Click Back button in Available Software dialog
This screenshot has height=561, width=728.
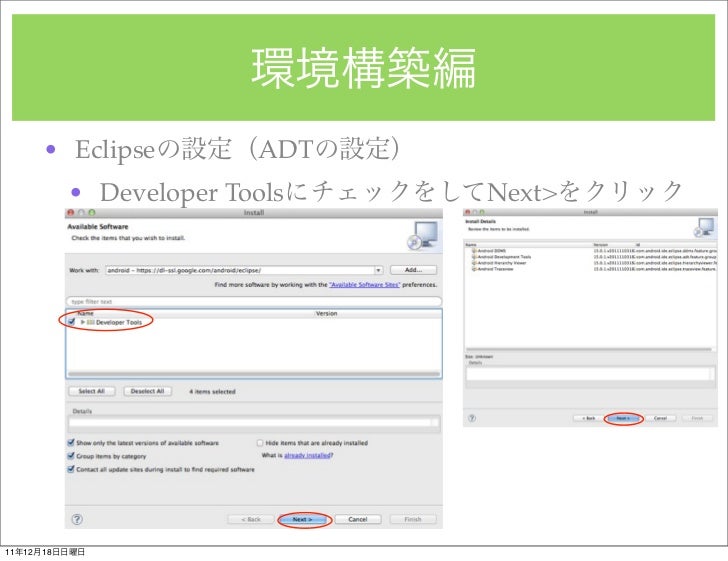tap(251, 519)
